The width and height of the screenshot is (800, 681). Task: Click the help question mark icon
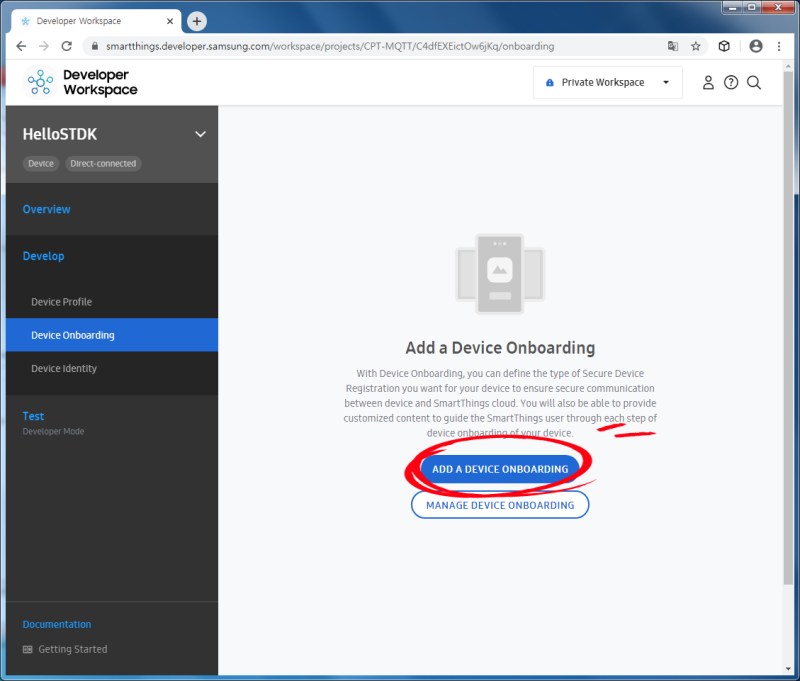731,83
